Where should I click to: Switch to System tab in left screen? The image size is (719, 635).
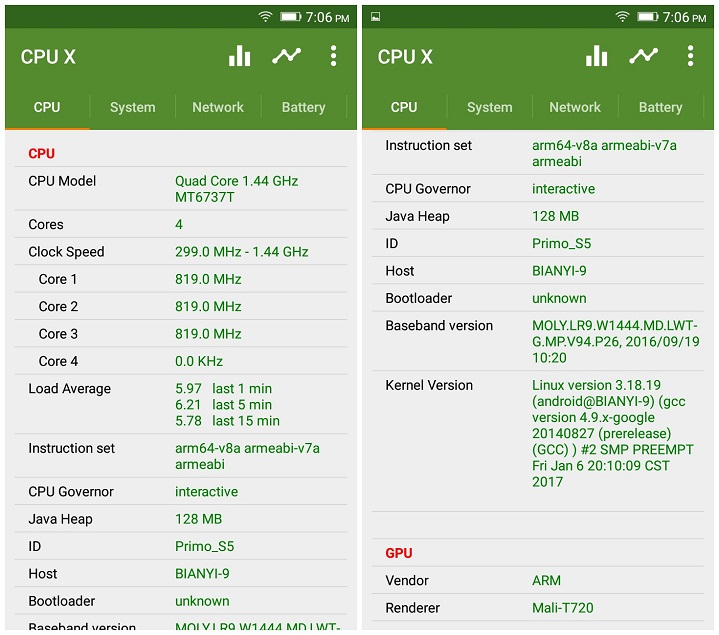pyautogui.click(x=133, y=107)
